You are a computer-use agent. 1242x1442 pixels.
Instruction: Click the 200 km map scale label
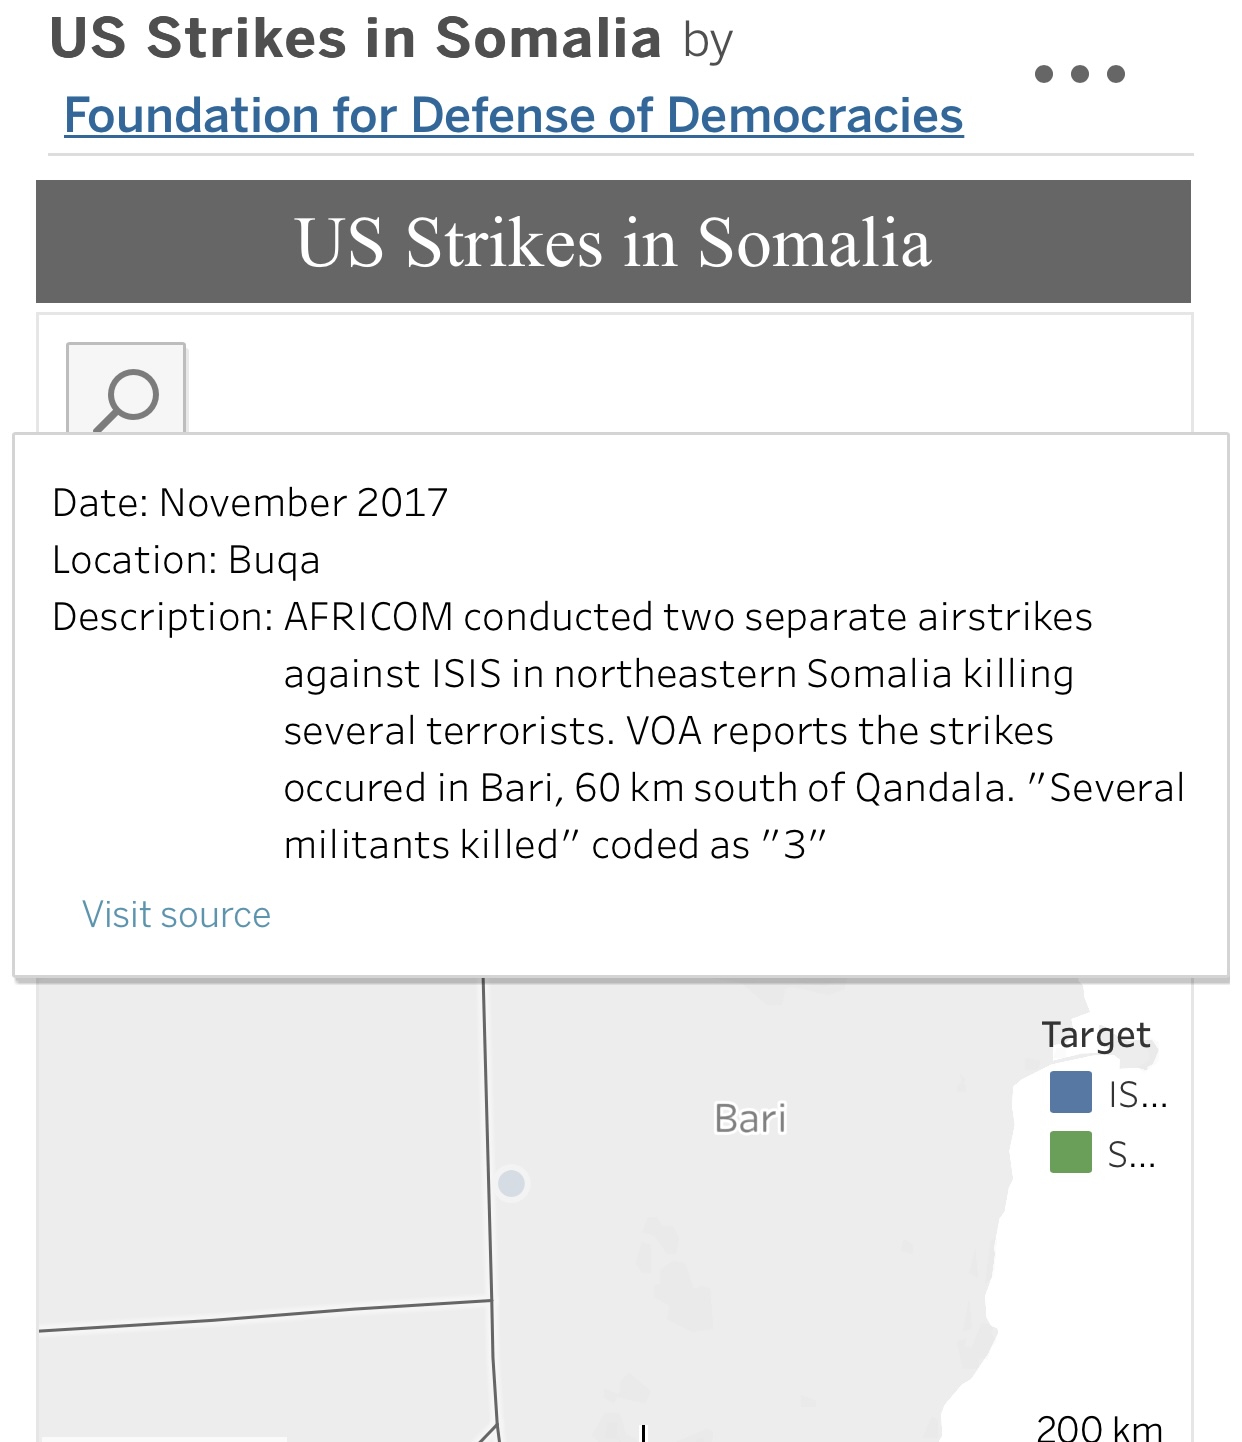click(x=1099, y=1428)
